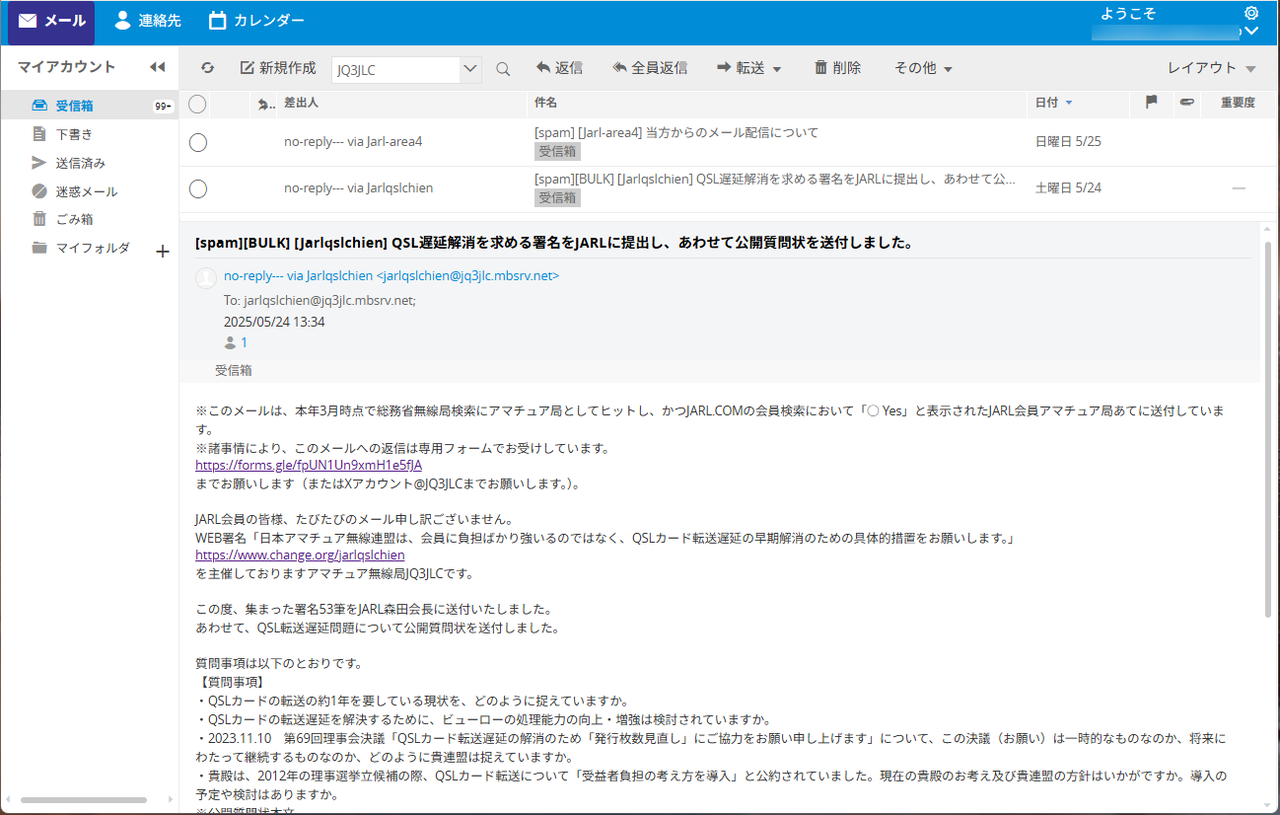This screenshot has height=815, width=1280.
Task: Sort by attachment clip column icon
Action: click(x=1187, y=103)
